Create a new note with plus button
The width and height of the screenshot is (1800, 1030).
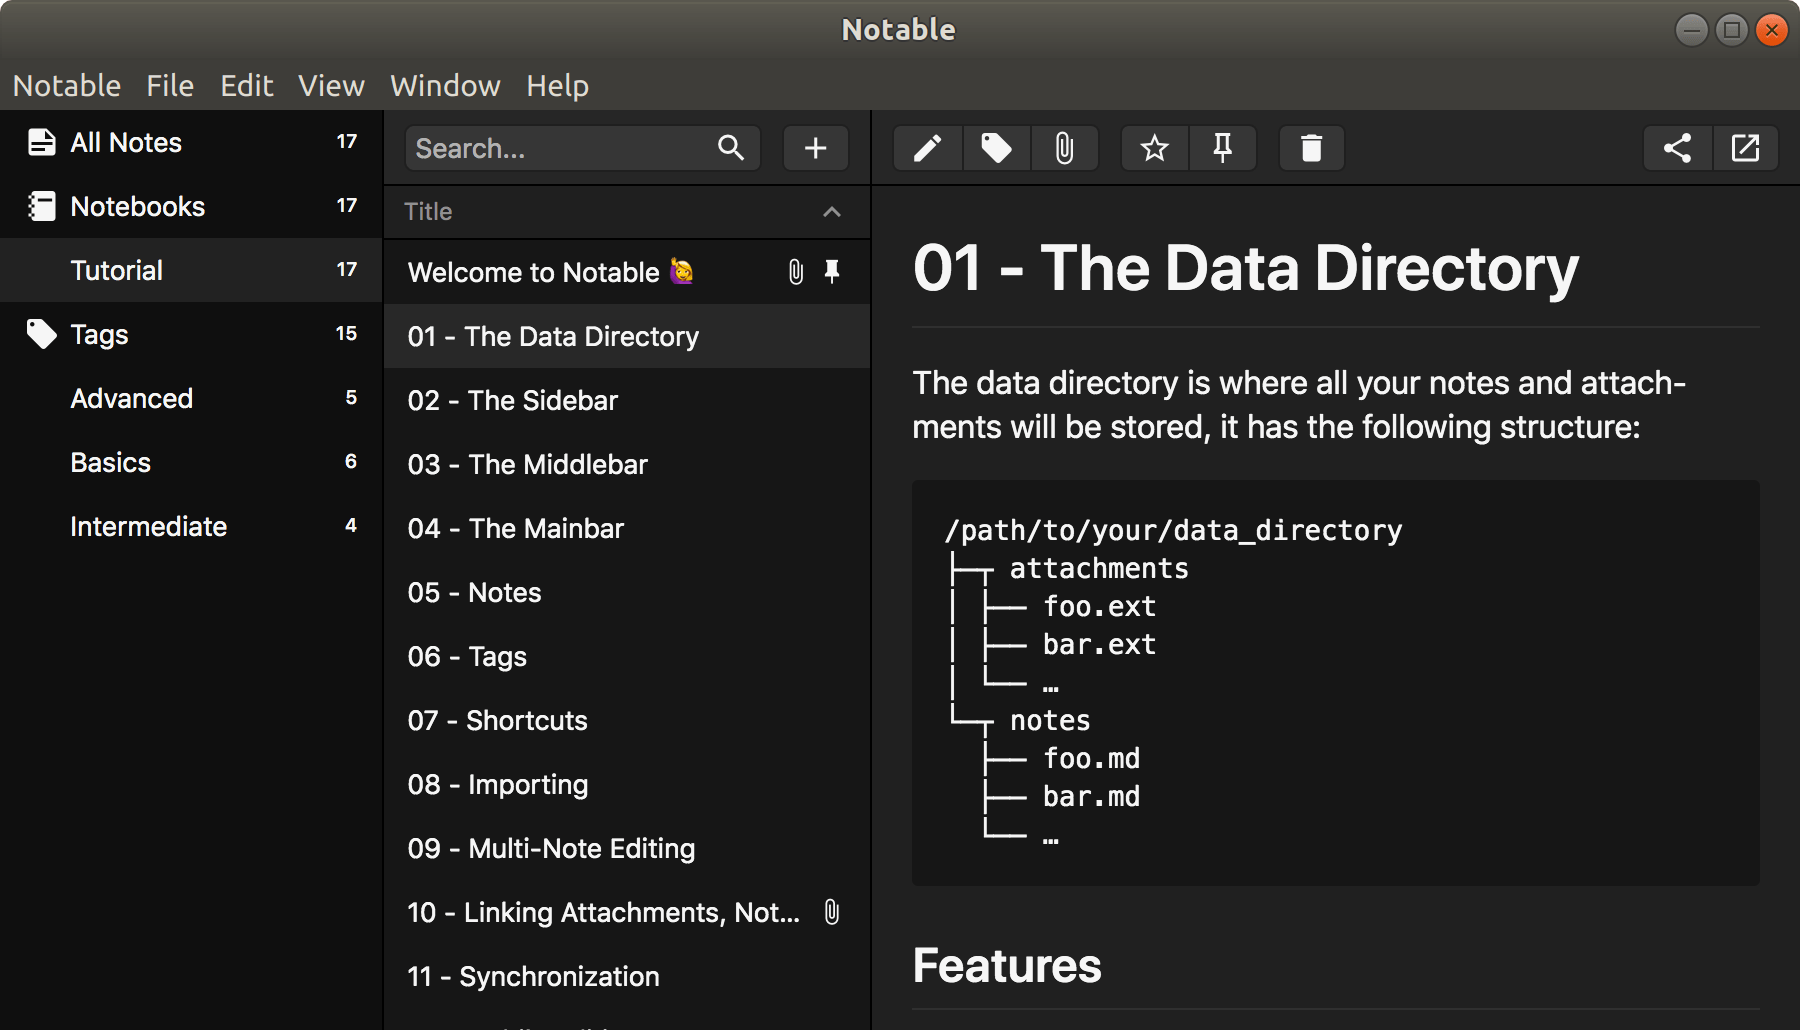click(x=816, y=148)
